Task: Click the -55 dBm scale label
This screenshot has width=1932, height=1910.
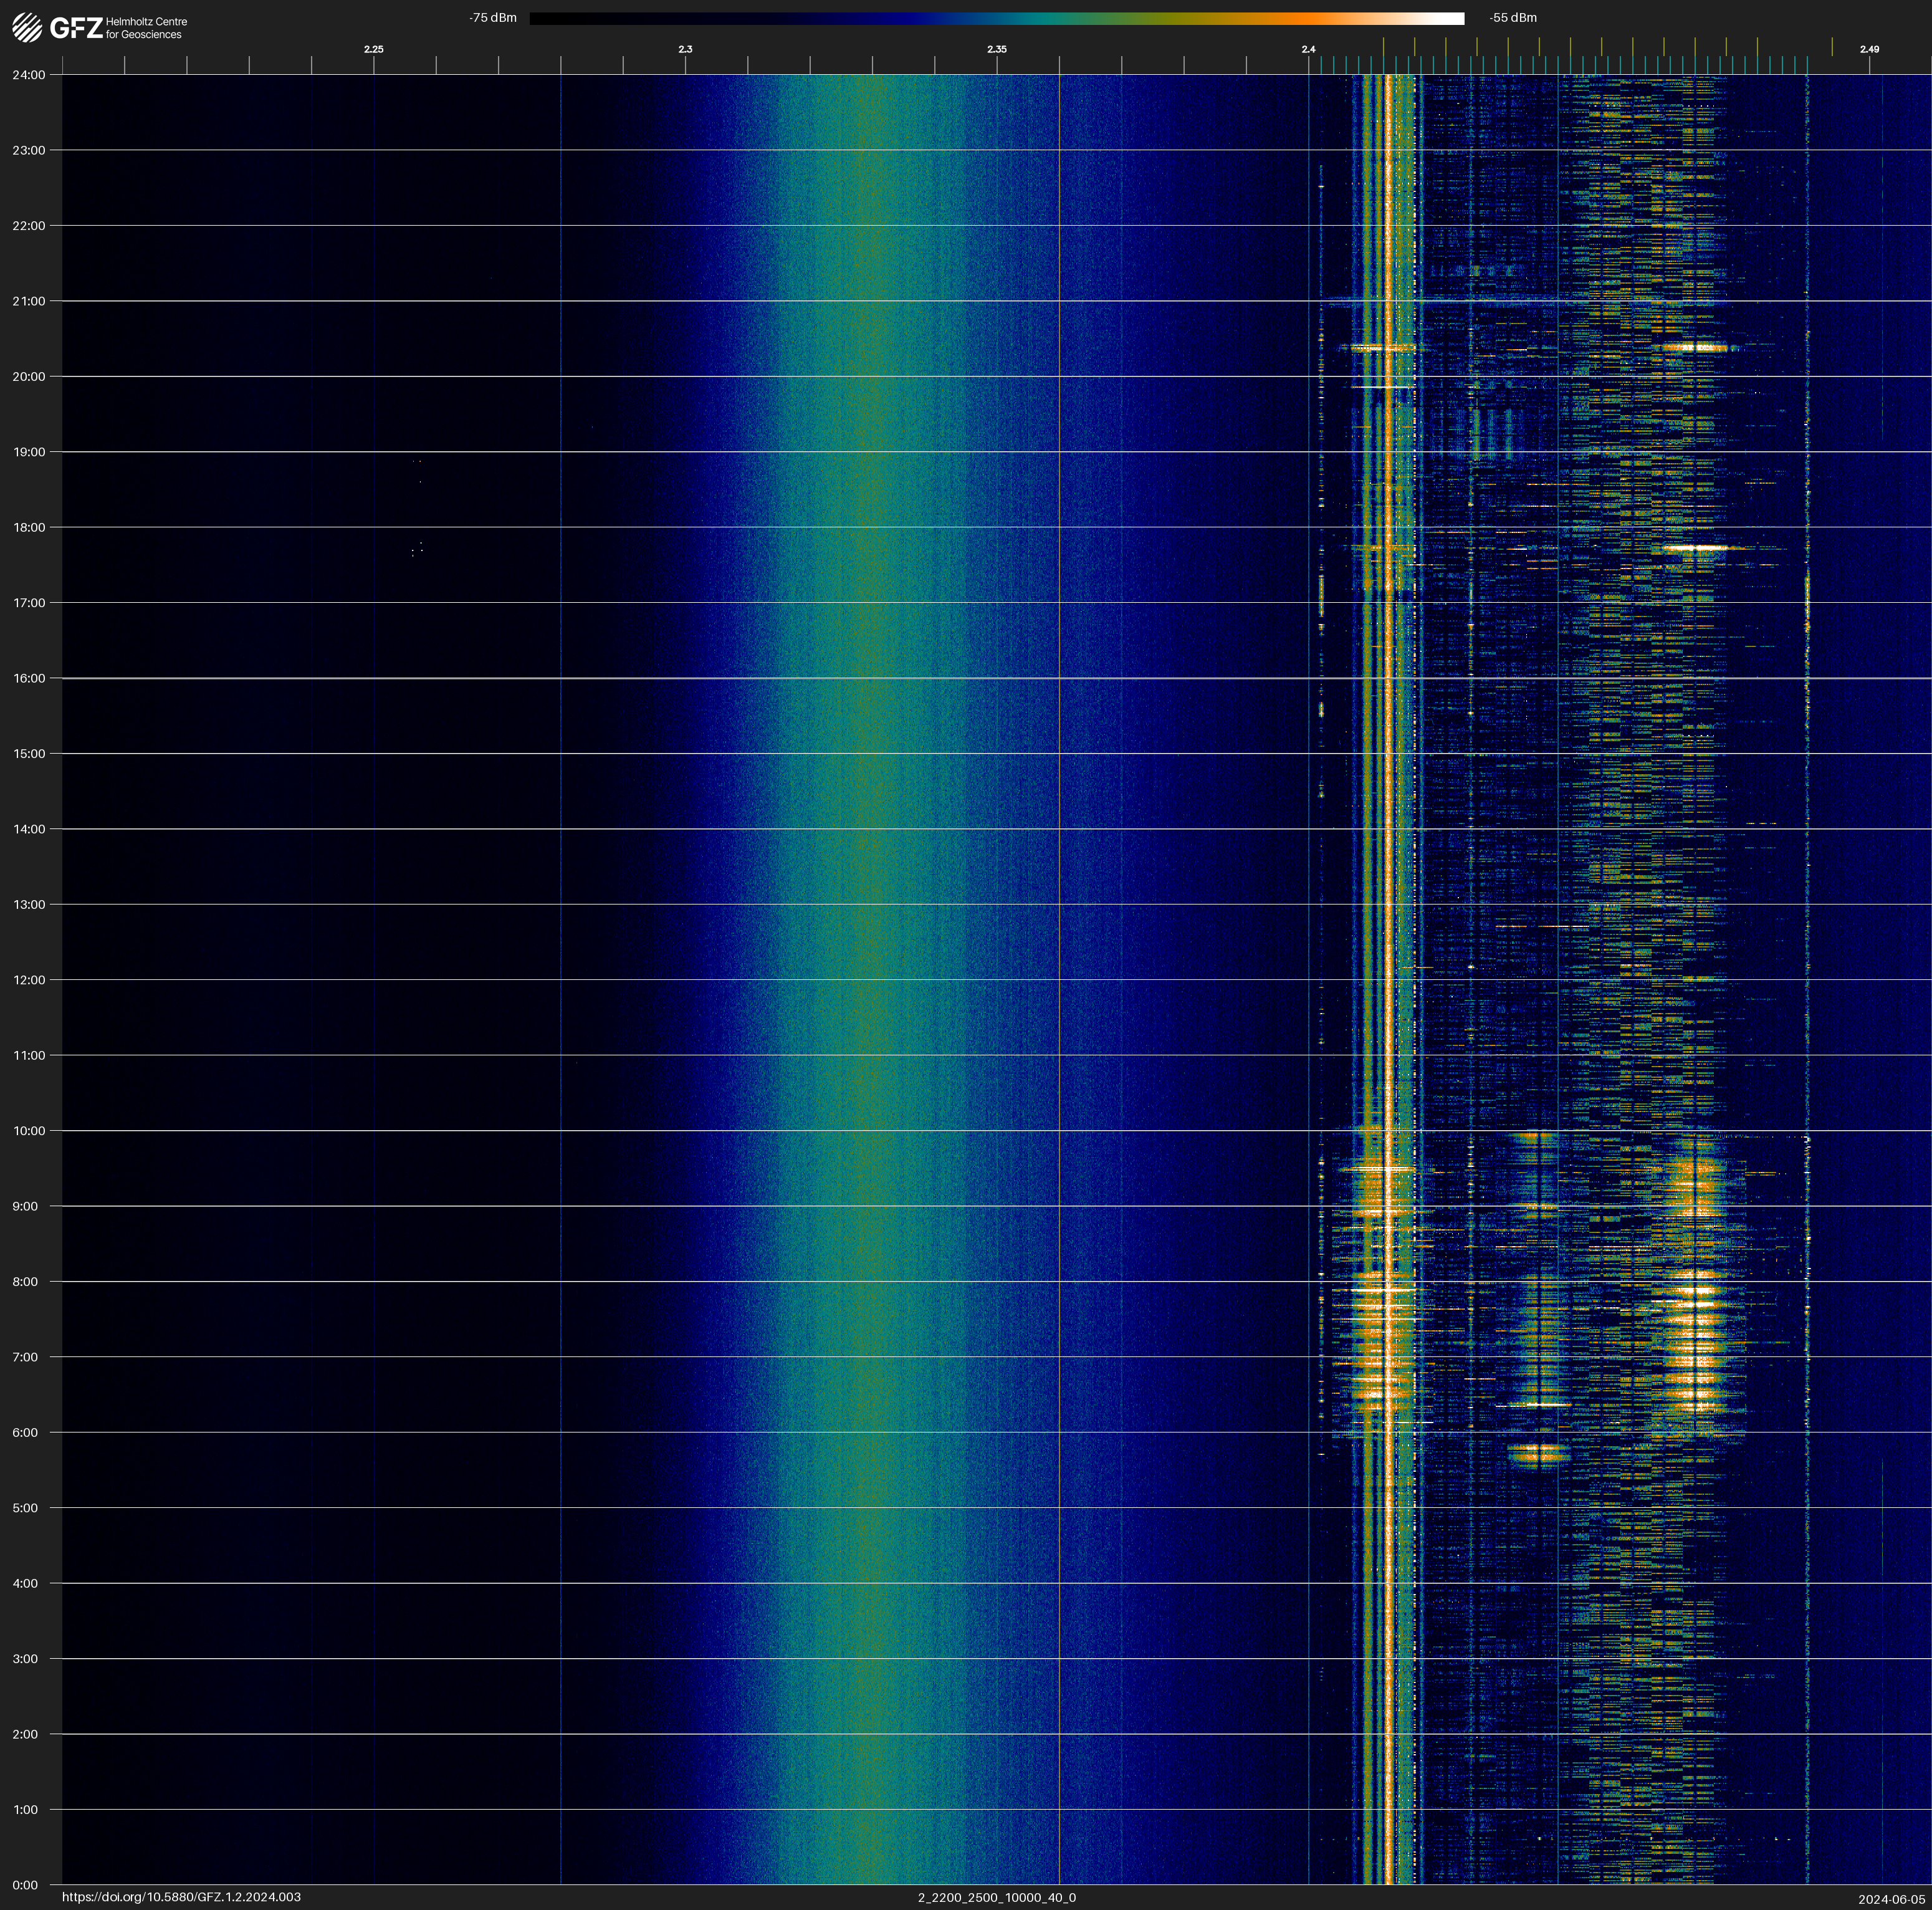Action: [x=1513, y=18]
